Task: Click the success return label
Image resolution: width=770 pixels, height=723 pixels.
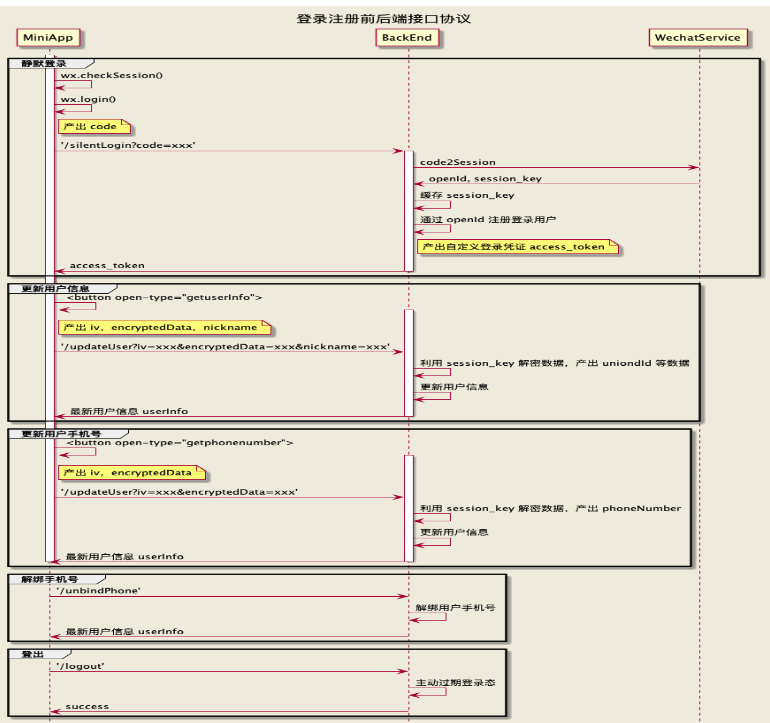Action: [87, 707]
